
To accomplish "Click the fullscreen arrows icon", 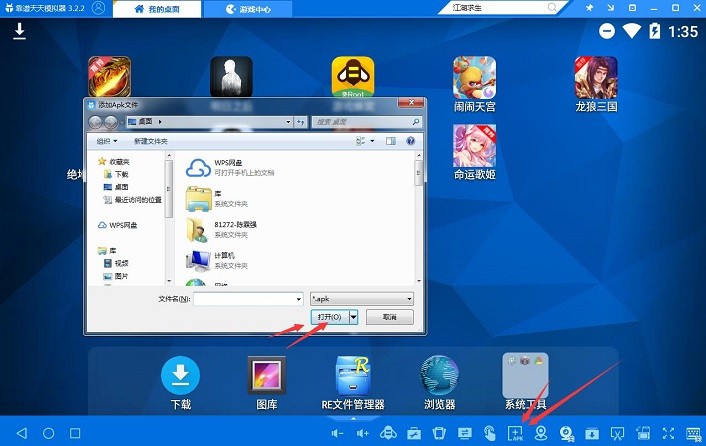I will pyautogui.click(x=669, y=433).
